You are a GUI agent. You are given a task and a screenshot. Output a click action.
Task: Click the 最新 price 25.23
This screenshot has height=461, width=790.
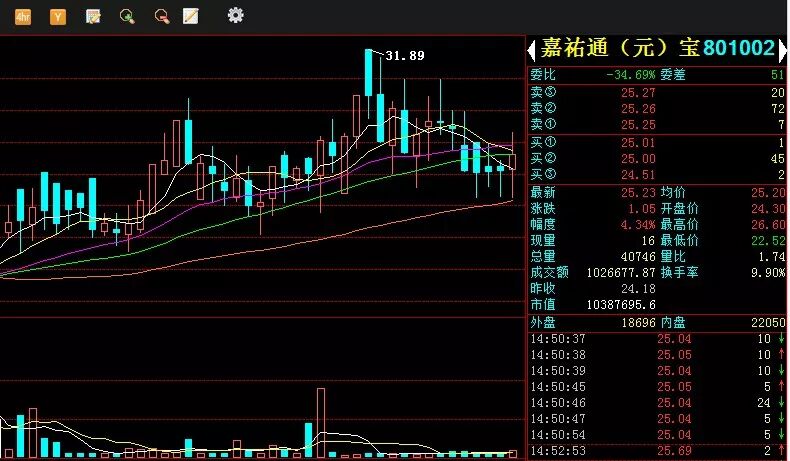click(638, 192)
